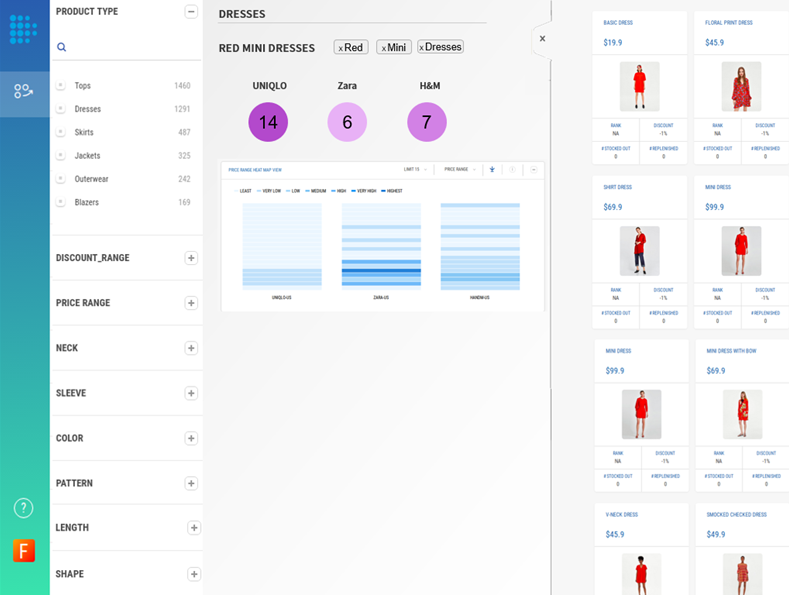This screenshot has height=595, width=789.
Task: Select the UNIQLO count bubble 14
Action: pyautogui.click(x=268, y=122)
